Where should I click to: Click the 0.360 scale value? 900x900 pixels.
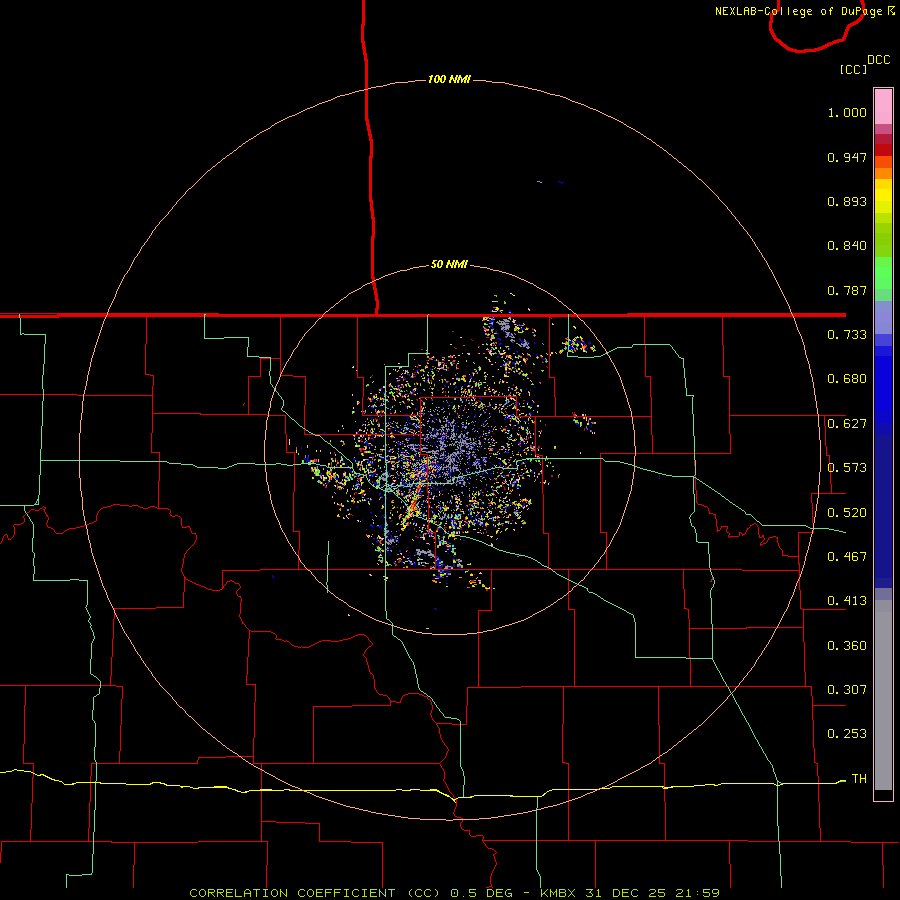847,646
